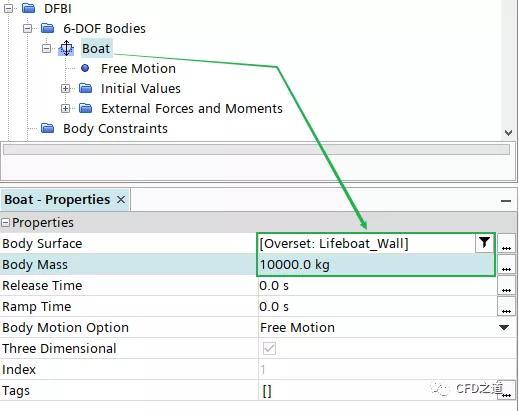Open Body Mass ellipsis editor button

click(x=506, y=265)
